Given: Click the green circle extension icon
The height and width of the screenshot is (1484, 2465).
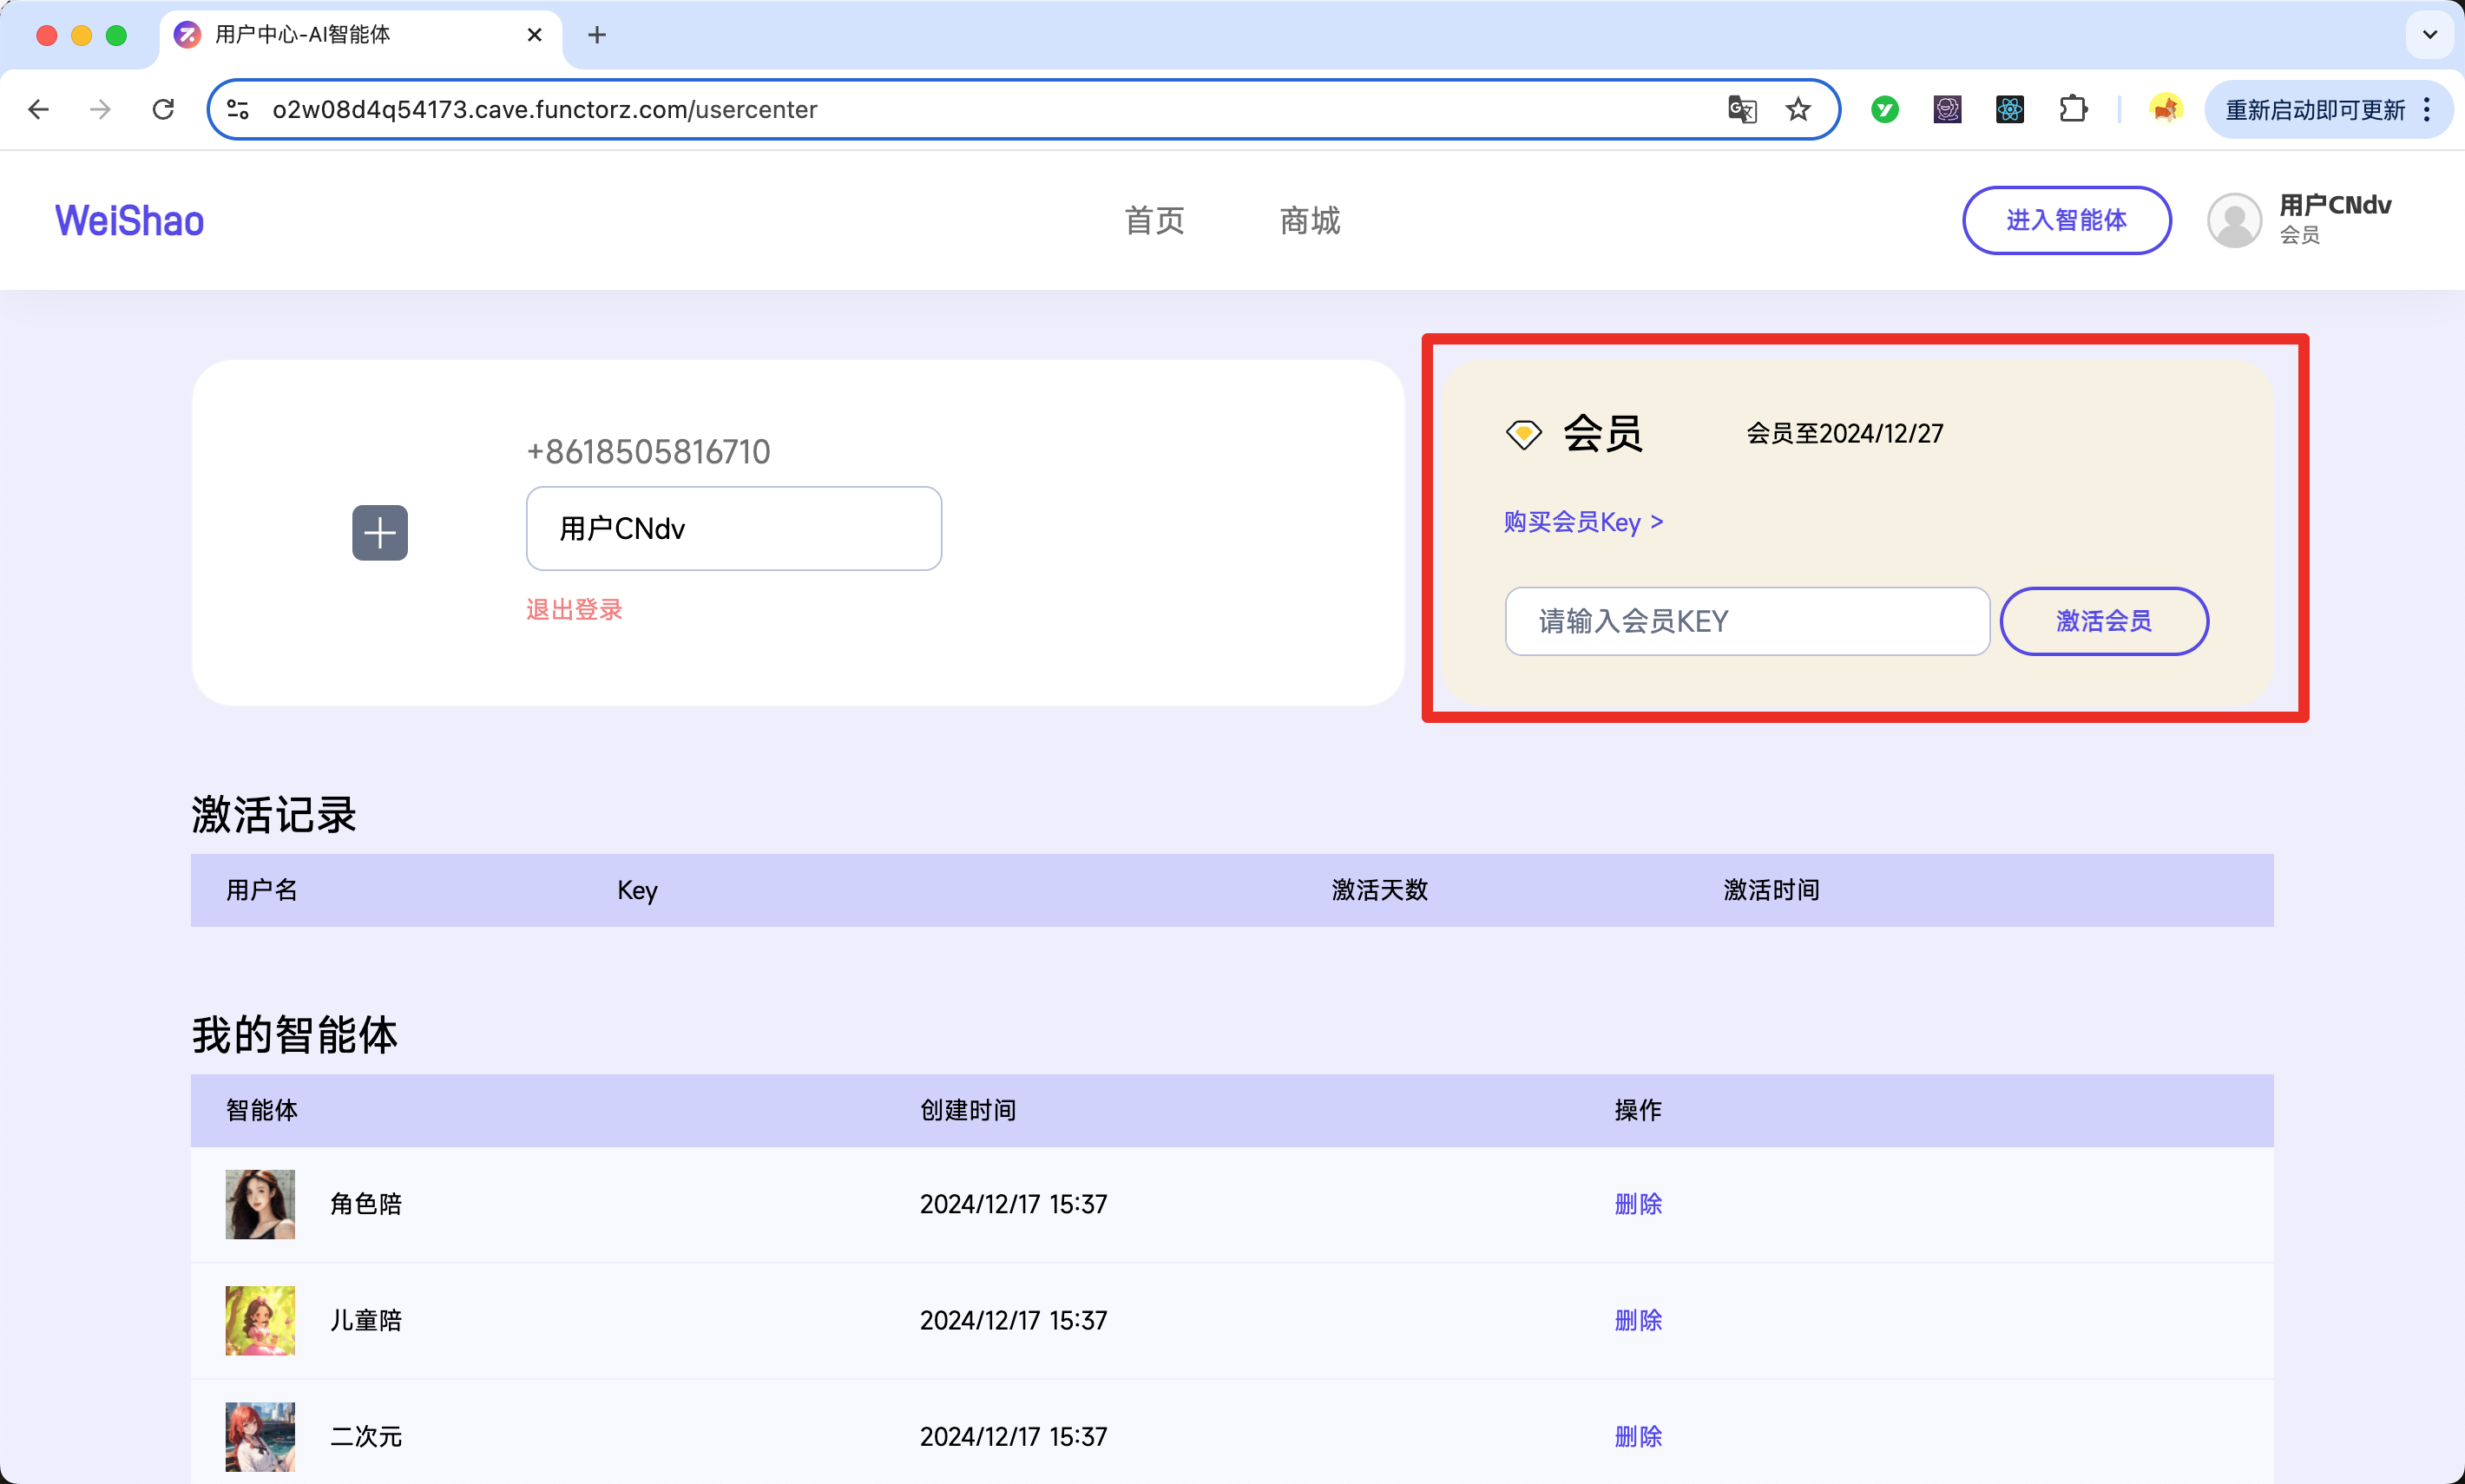Looking at the screenshot, I should coord(1885,109).
